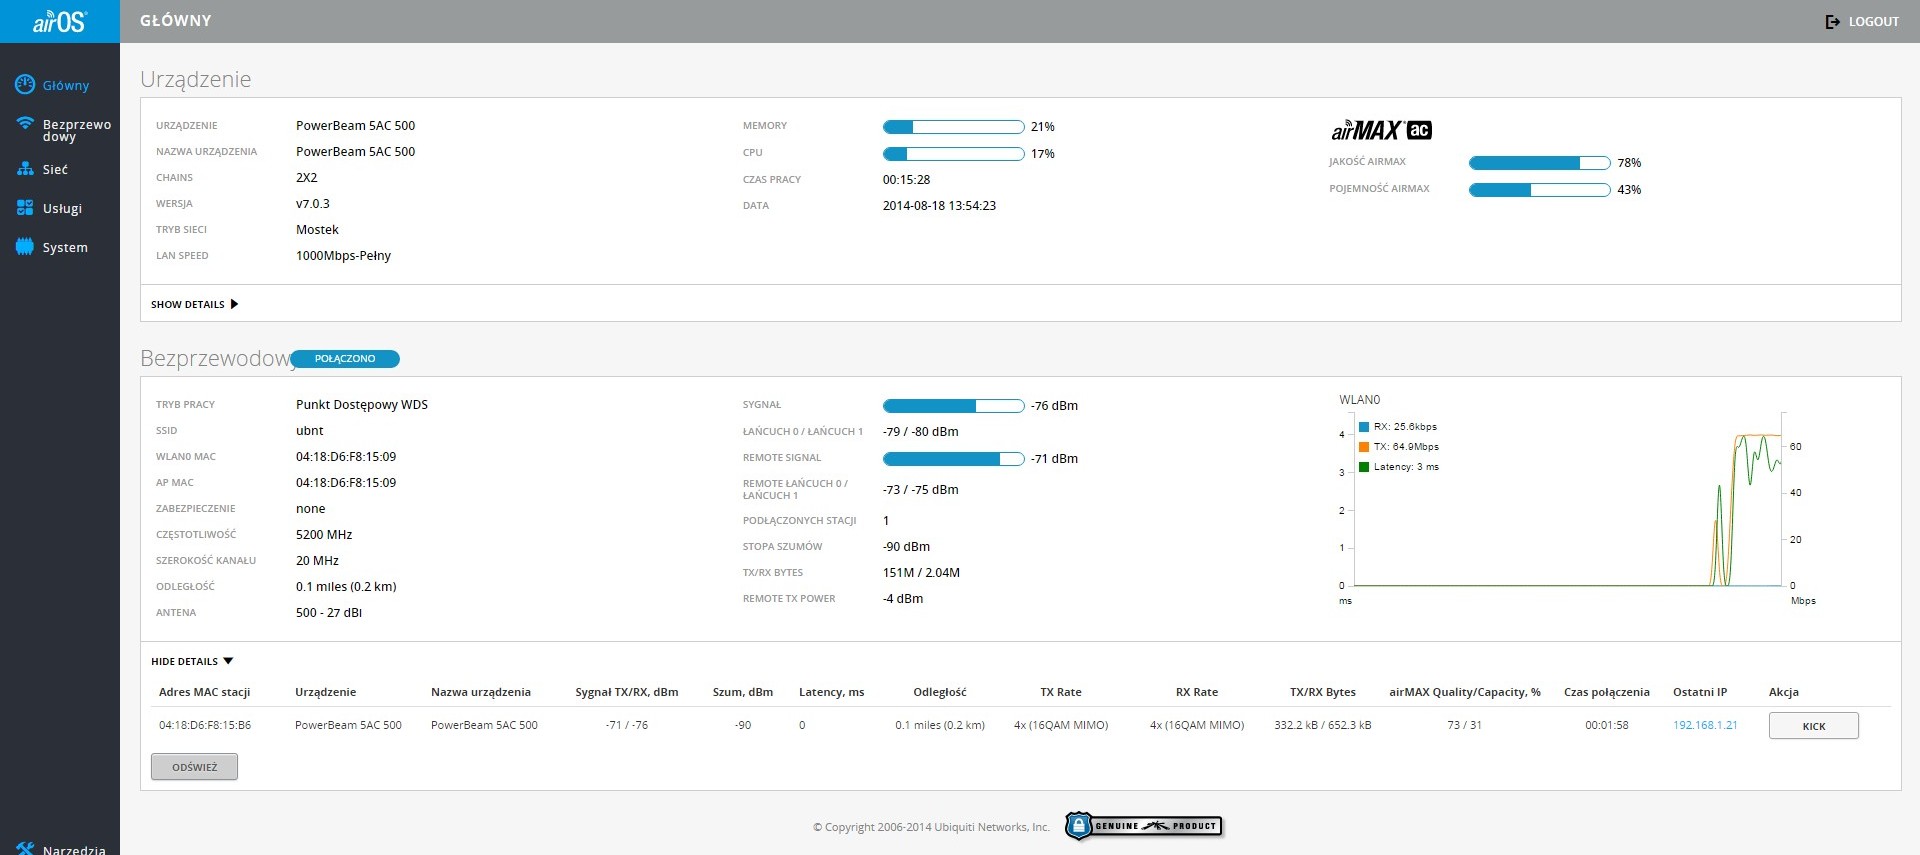The height and width of the screenshot is (855, 1920).
Task: Click the Odśwież refresh button
Action: pos(194,767)
